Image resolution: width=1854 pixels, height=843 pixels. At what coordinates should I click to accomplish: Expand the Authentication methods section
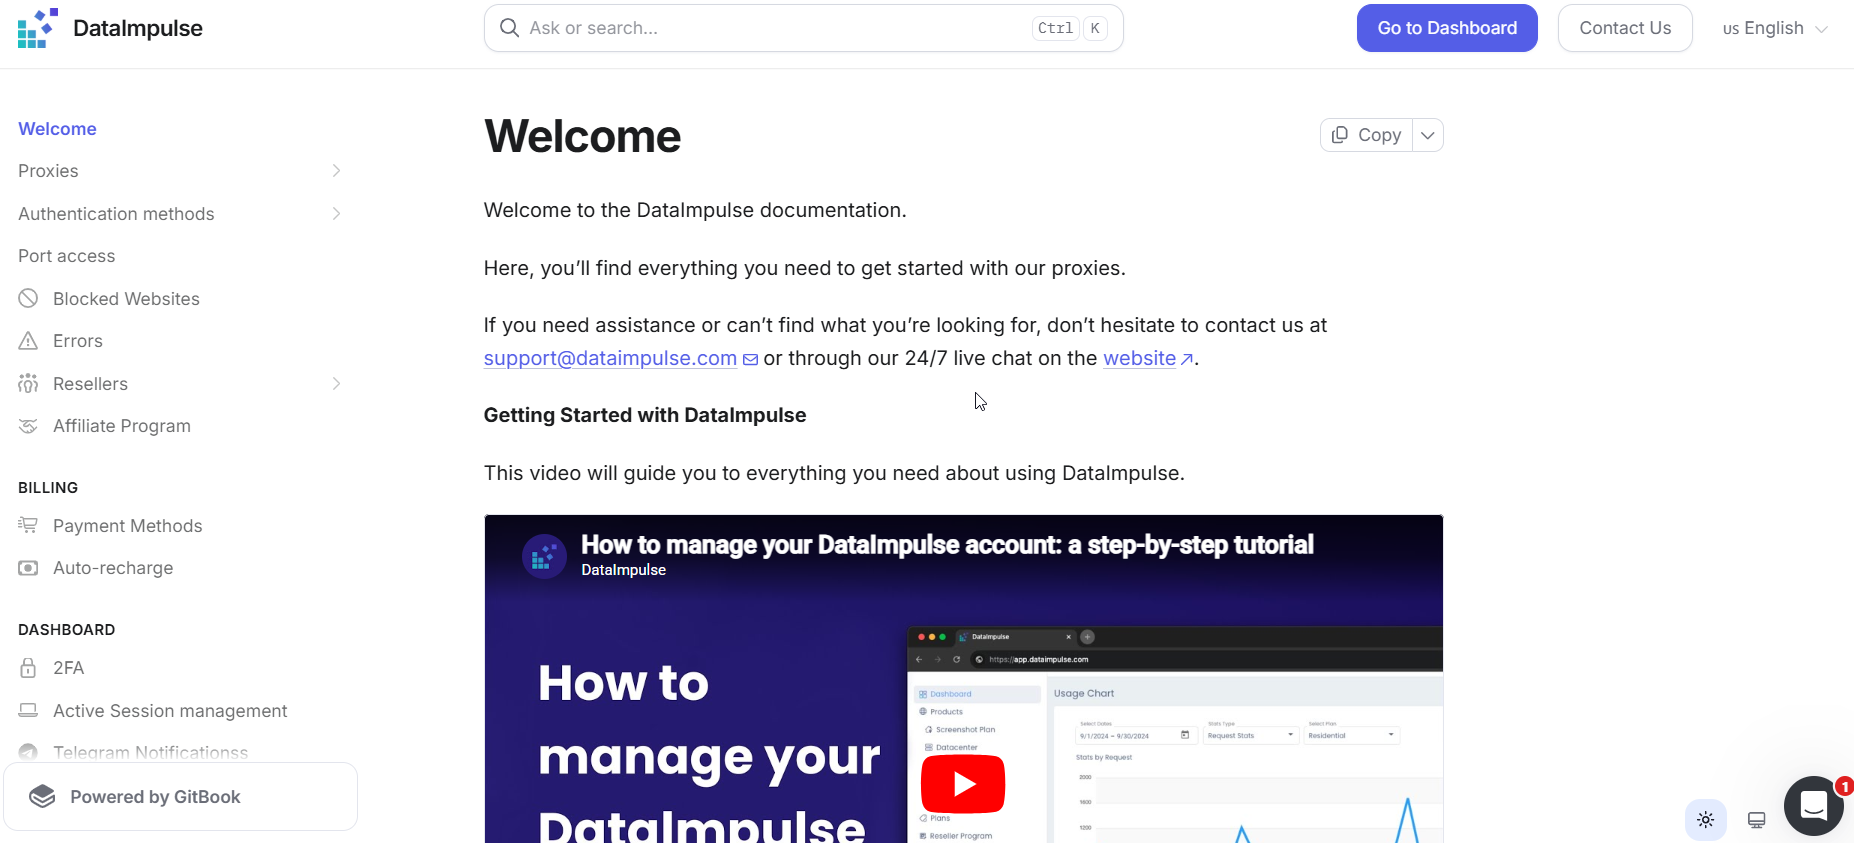click(x=336, y=214)
